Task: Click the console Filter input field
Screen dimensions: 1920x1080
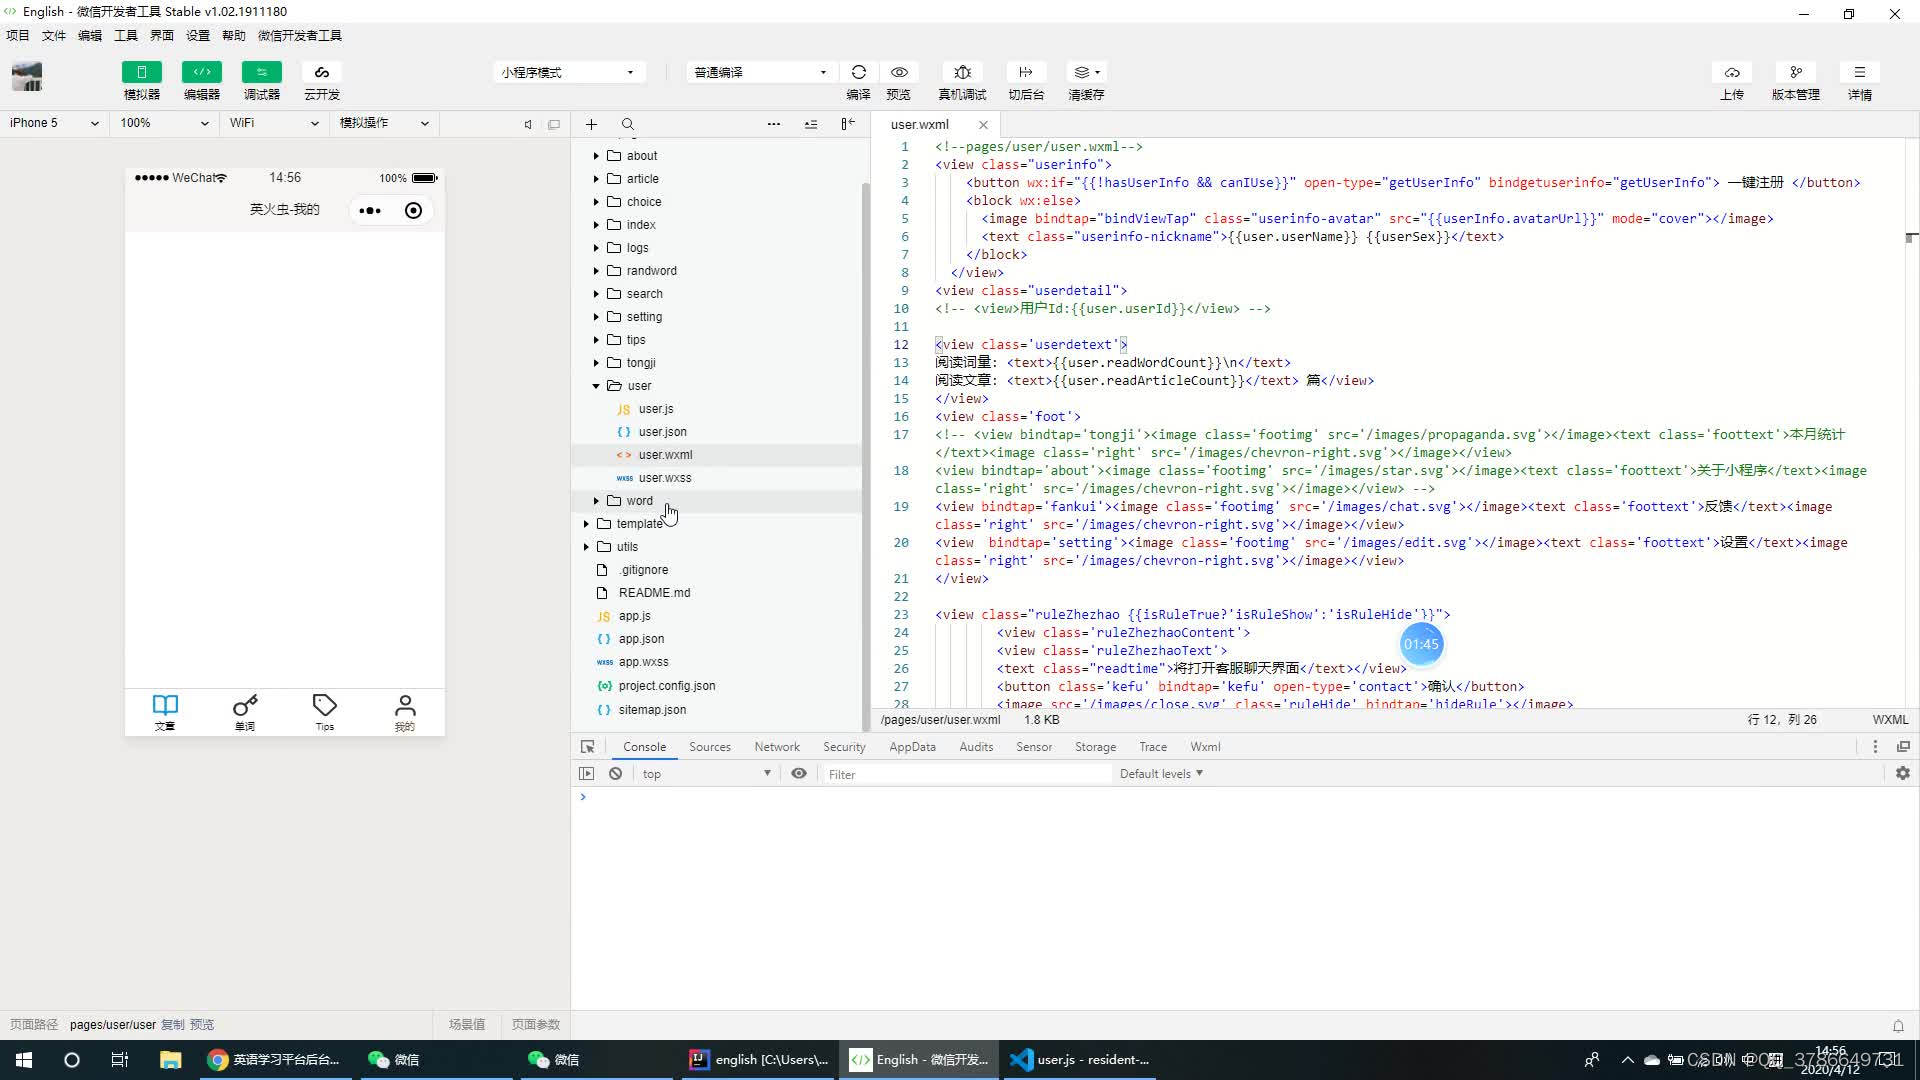Action: [x=966, y=774]
